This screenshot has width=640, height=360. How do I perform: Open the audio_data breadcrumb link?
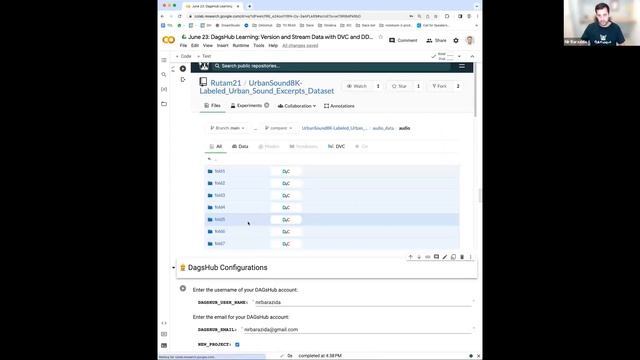[x=383, y=128]
